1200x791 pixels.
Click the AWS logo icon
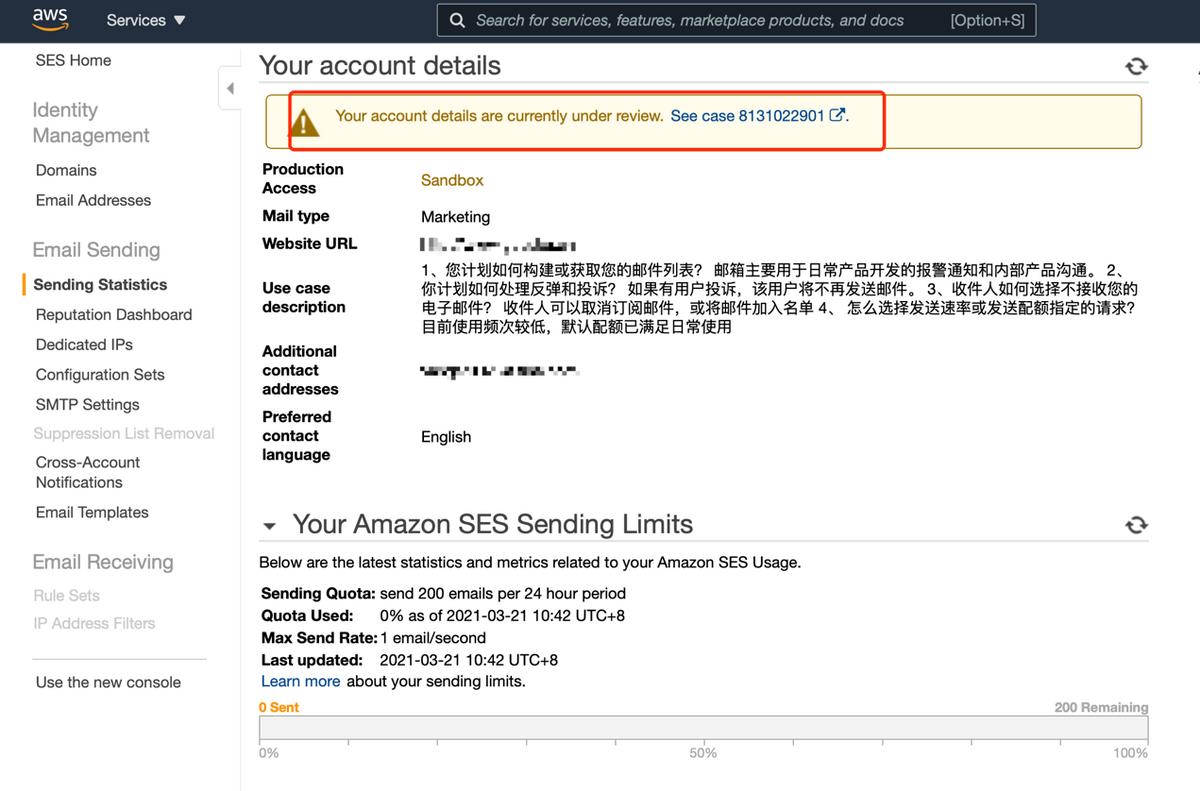click(50, 19)
